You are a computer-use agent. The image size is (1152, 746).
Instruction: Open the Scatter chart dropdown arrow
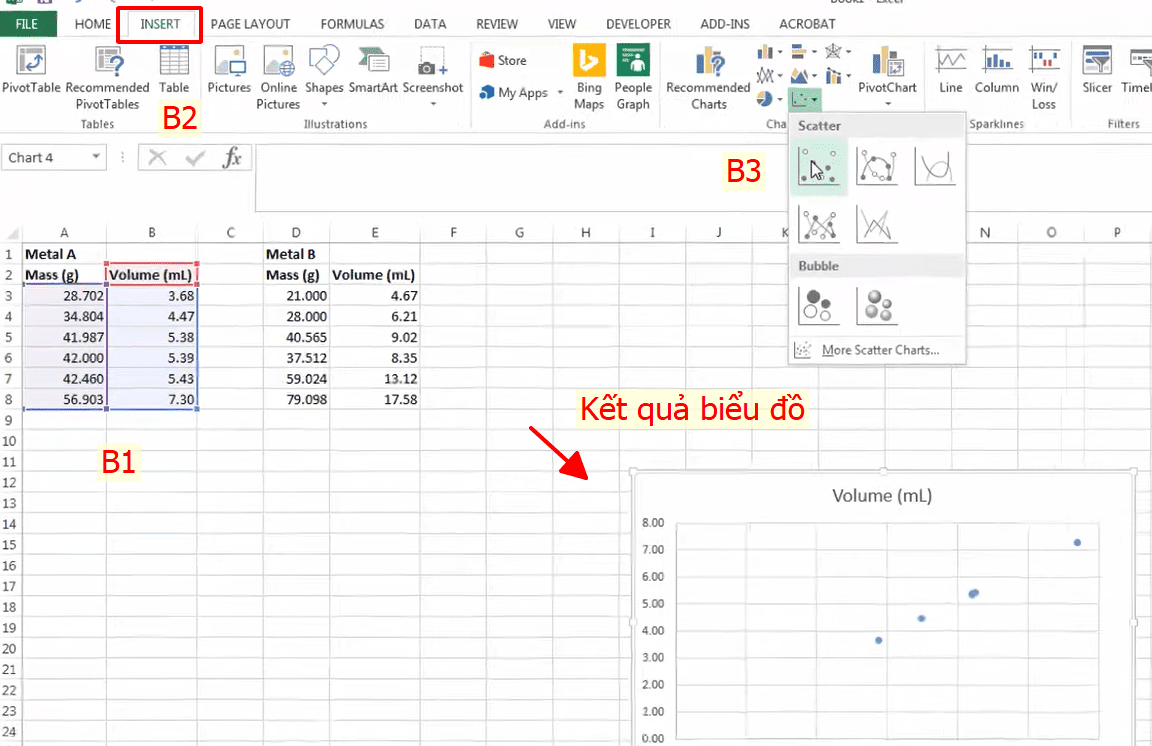(x=814, y=99)
